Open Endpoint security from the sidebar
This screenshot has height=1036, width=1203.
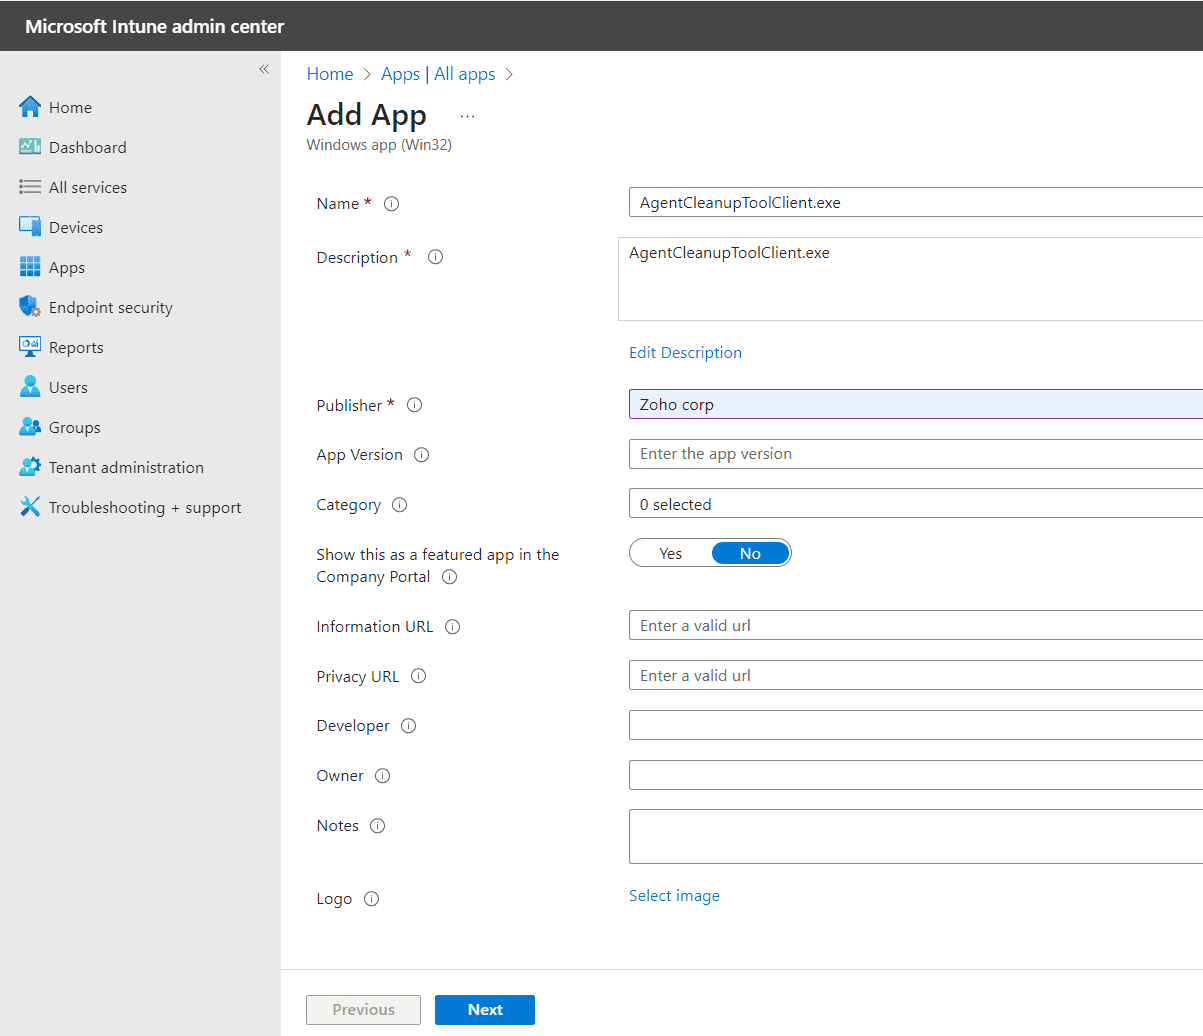click(110, 307)
